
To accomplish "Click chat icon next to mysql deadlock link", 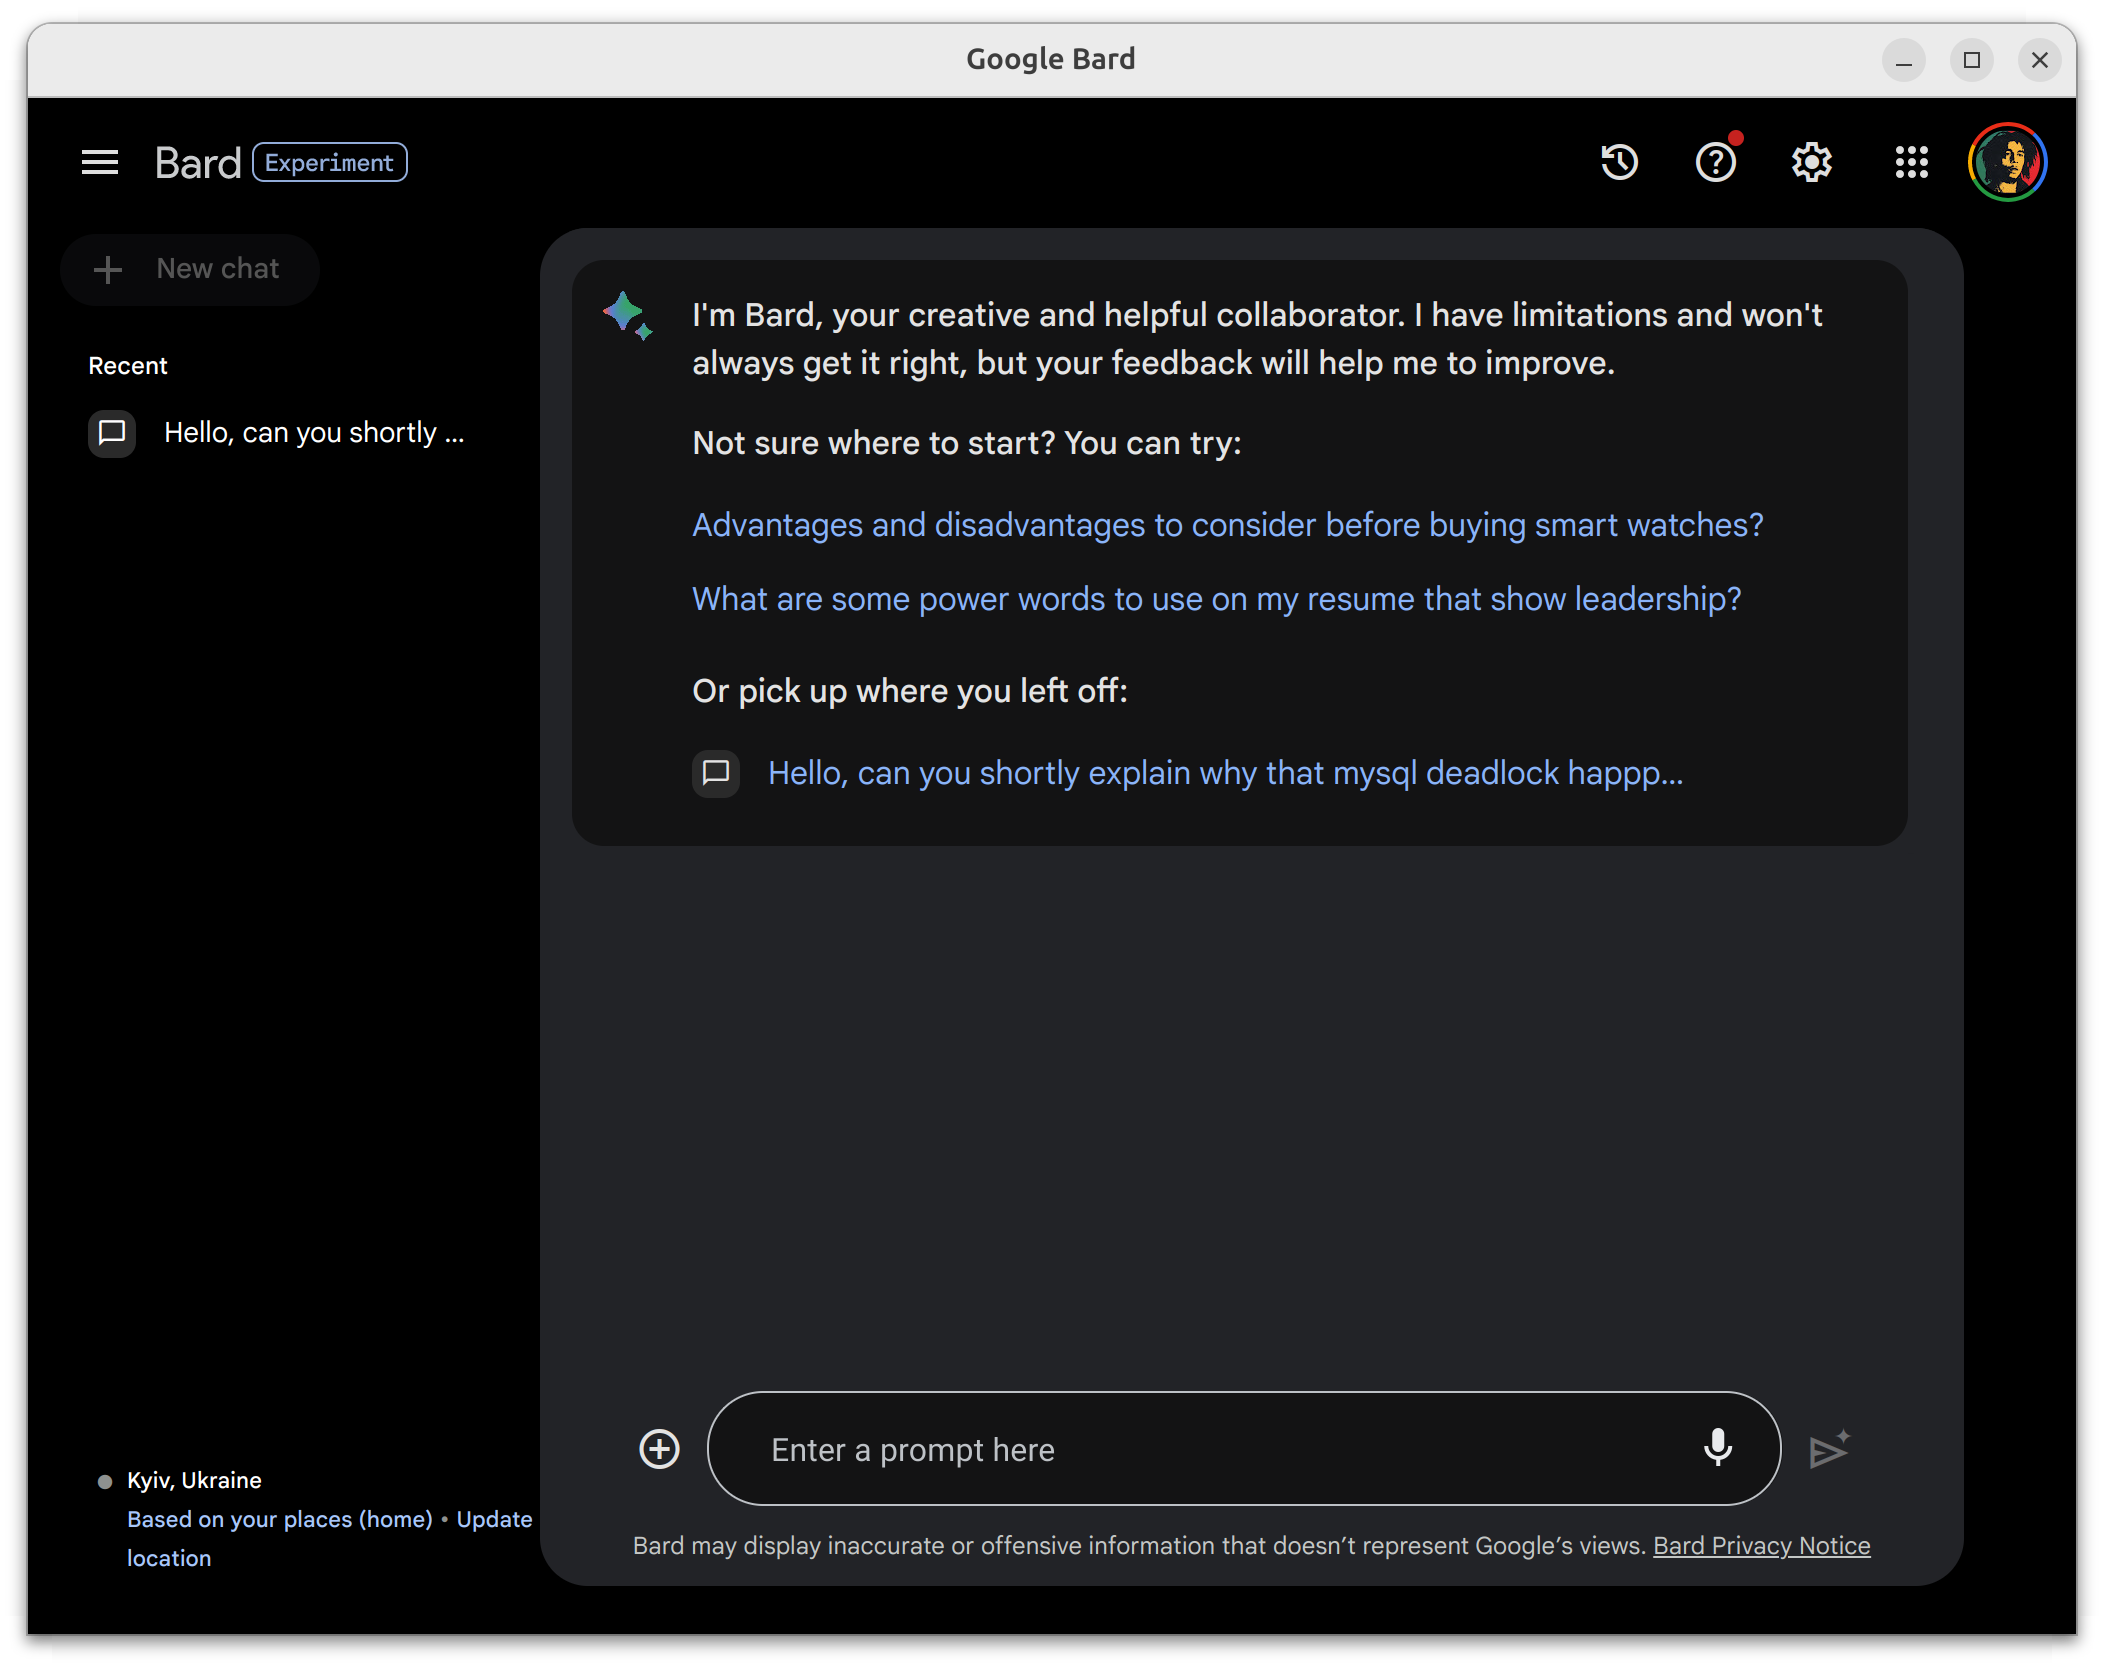I will [x=716, y=773].
